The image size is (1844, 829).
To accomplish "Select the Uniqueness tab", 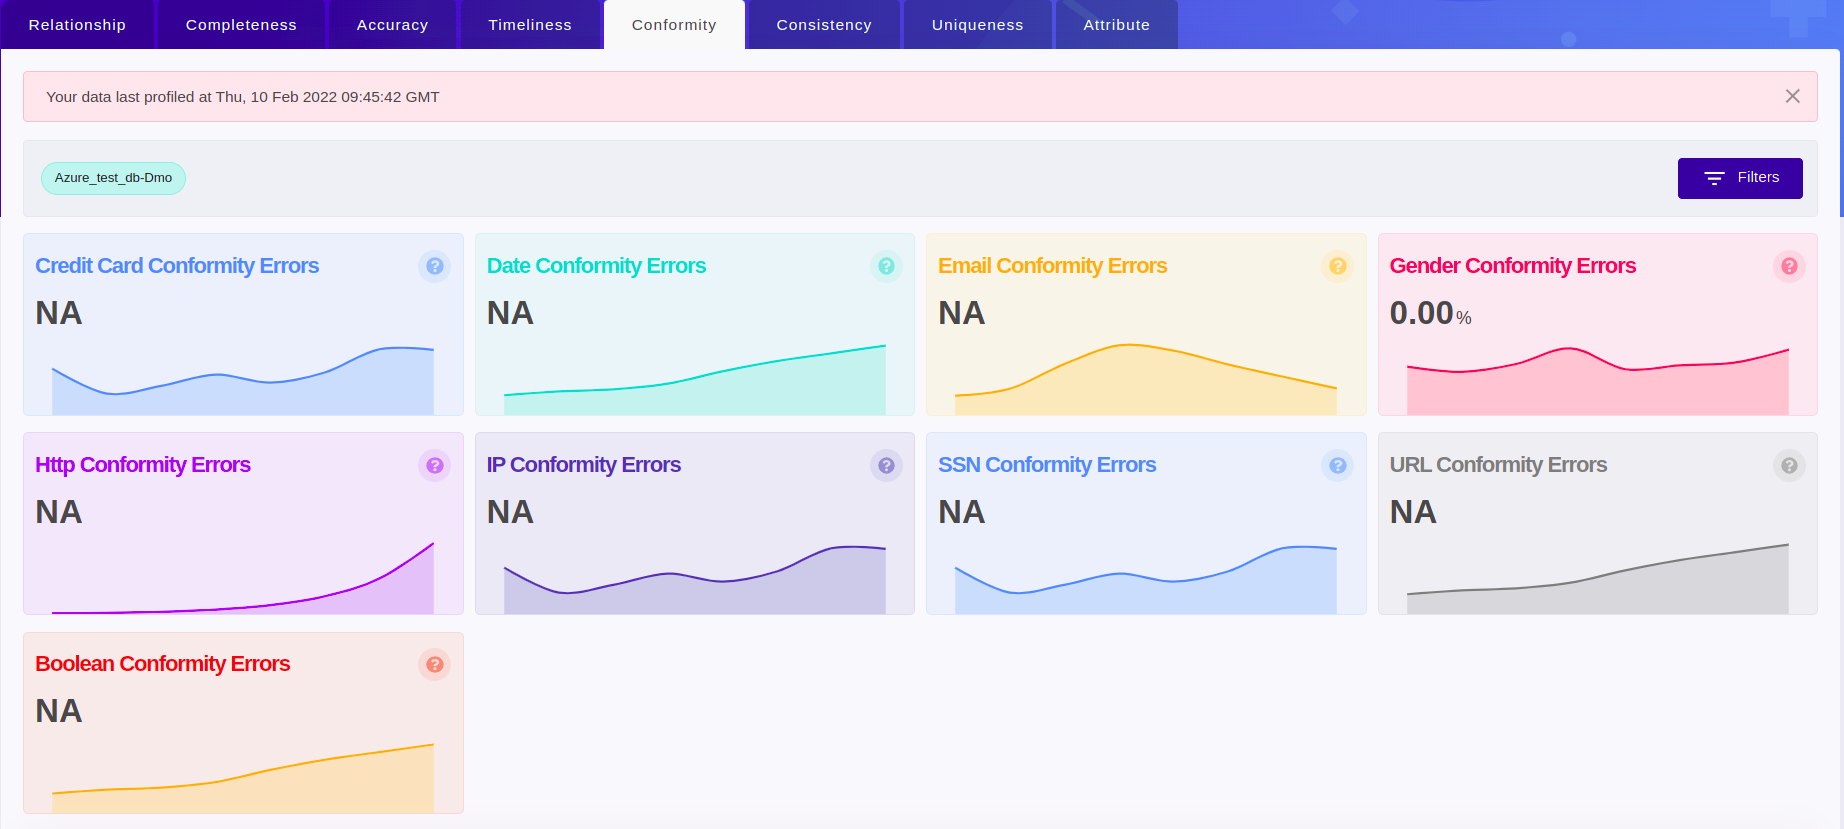I will (x=977, y=25).
